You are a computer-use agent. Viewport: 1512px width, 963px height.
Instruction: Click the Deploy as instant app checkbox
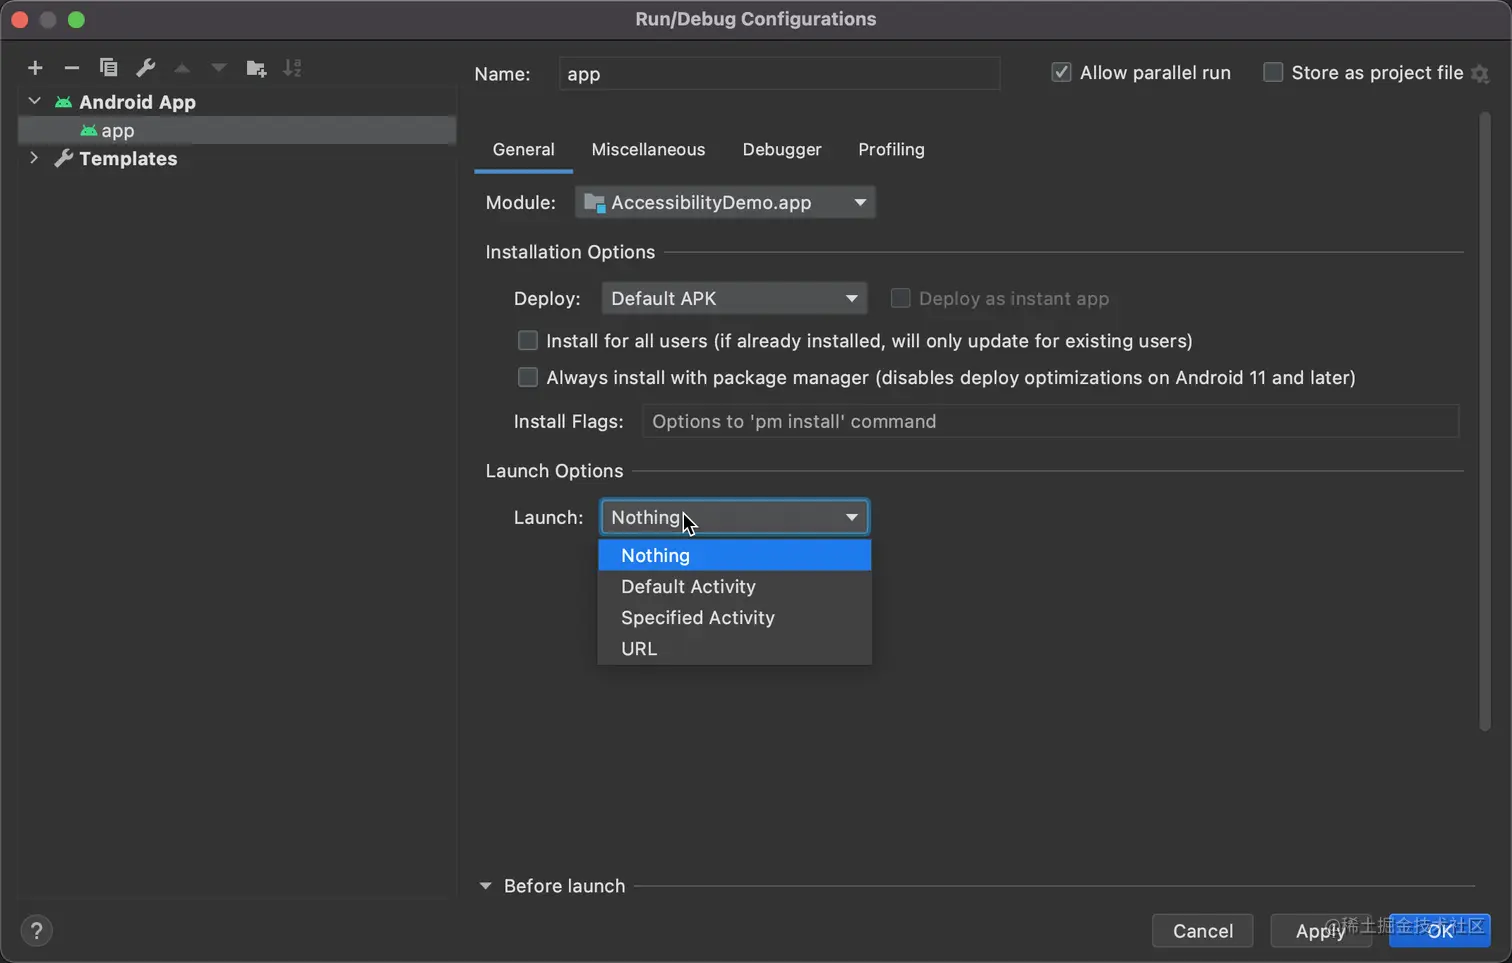900,298
